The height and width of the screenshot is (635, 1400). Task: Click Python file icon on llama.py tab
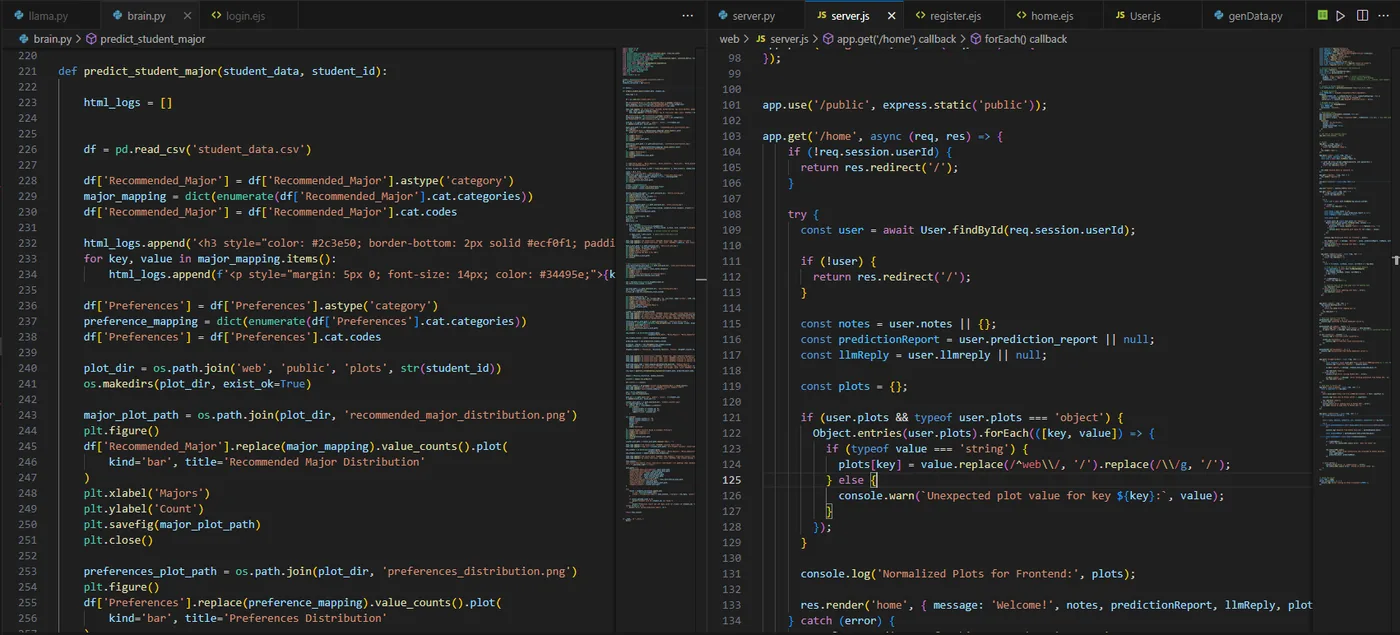[19, 16]
